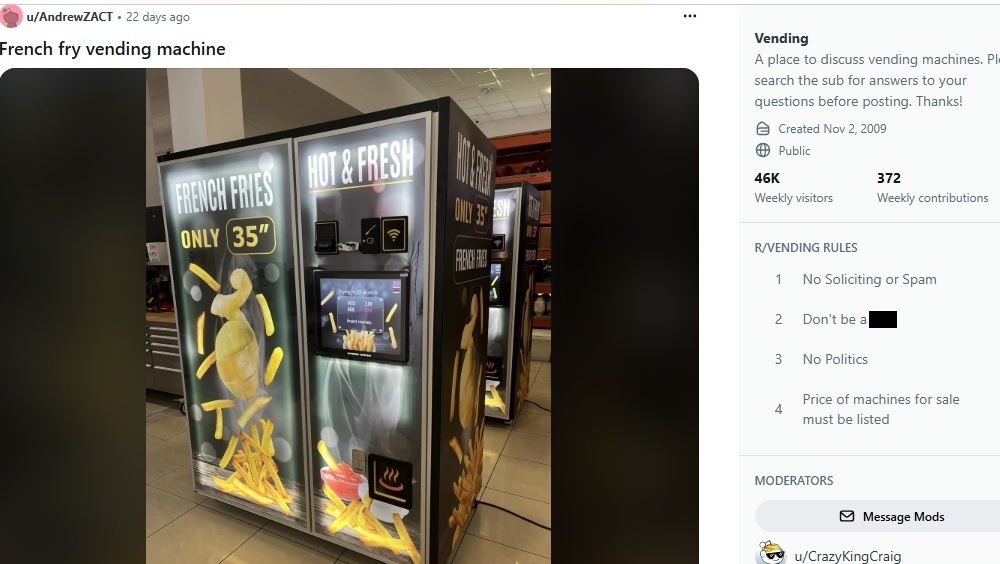Click the R/VENDING RULES section header
This screenshot has height=564, width=1000.
pos(805,248)
